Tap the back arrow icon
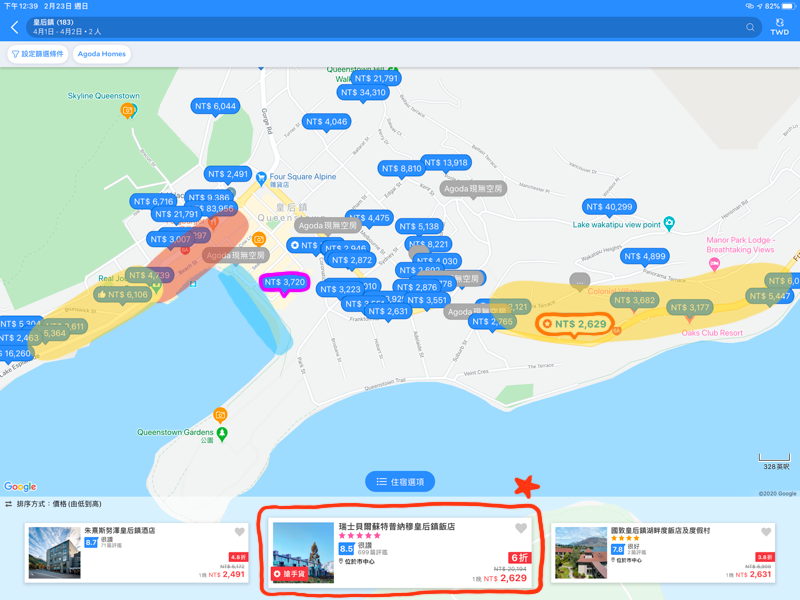The height and width of the screenshot is (600, 800). pyautogui.click(x=15, y=27)
